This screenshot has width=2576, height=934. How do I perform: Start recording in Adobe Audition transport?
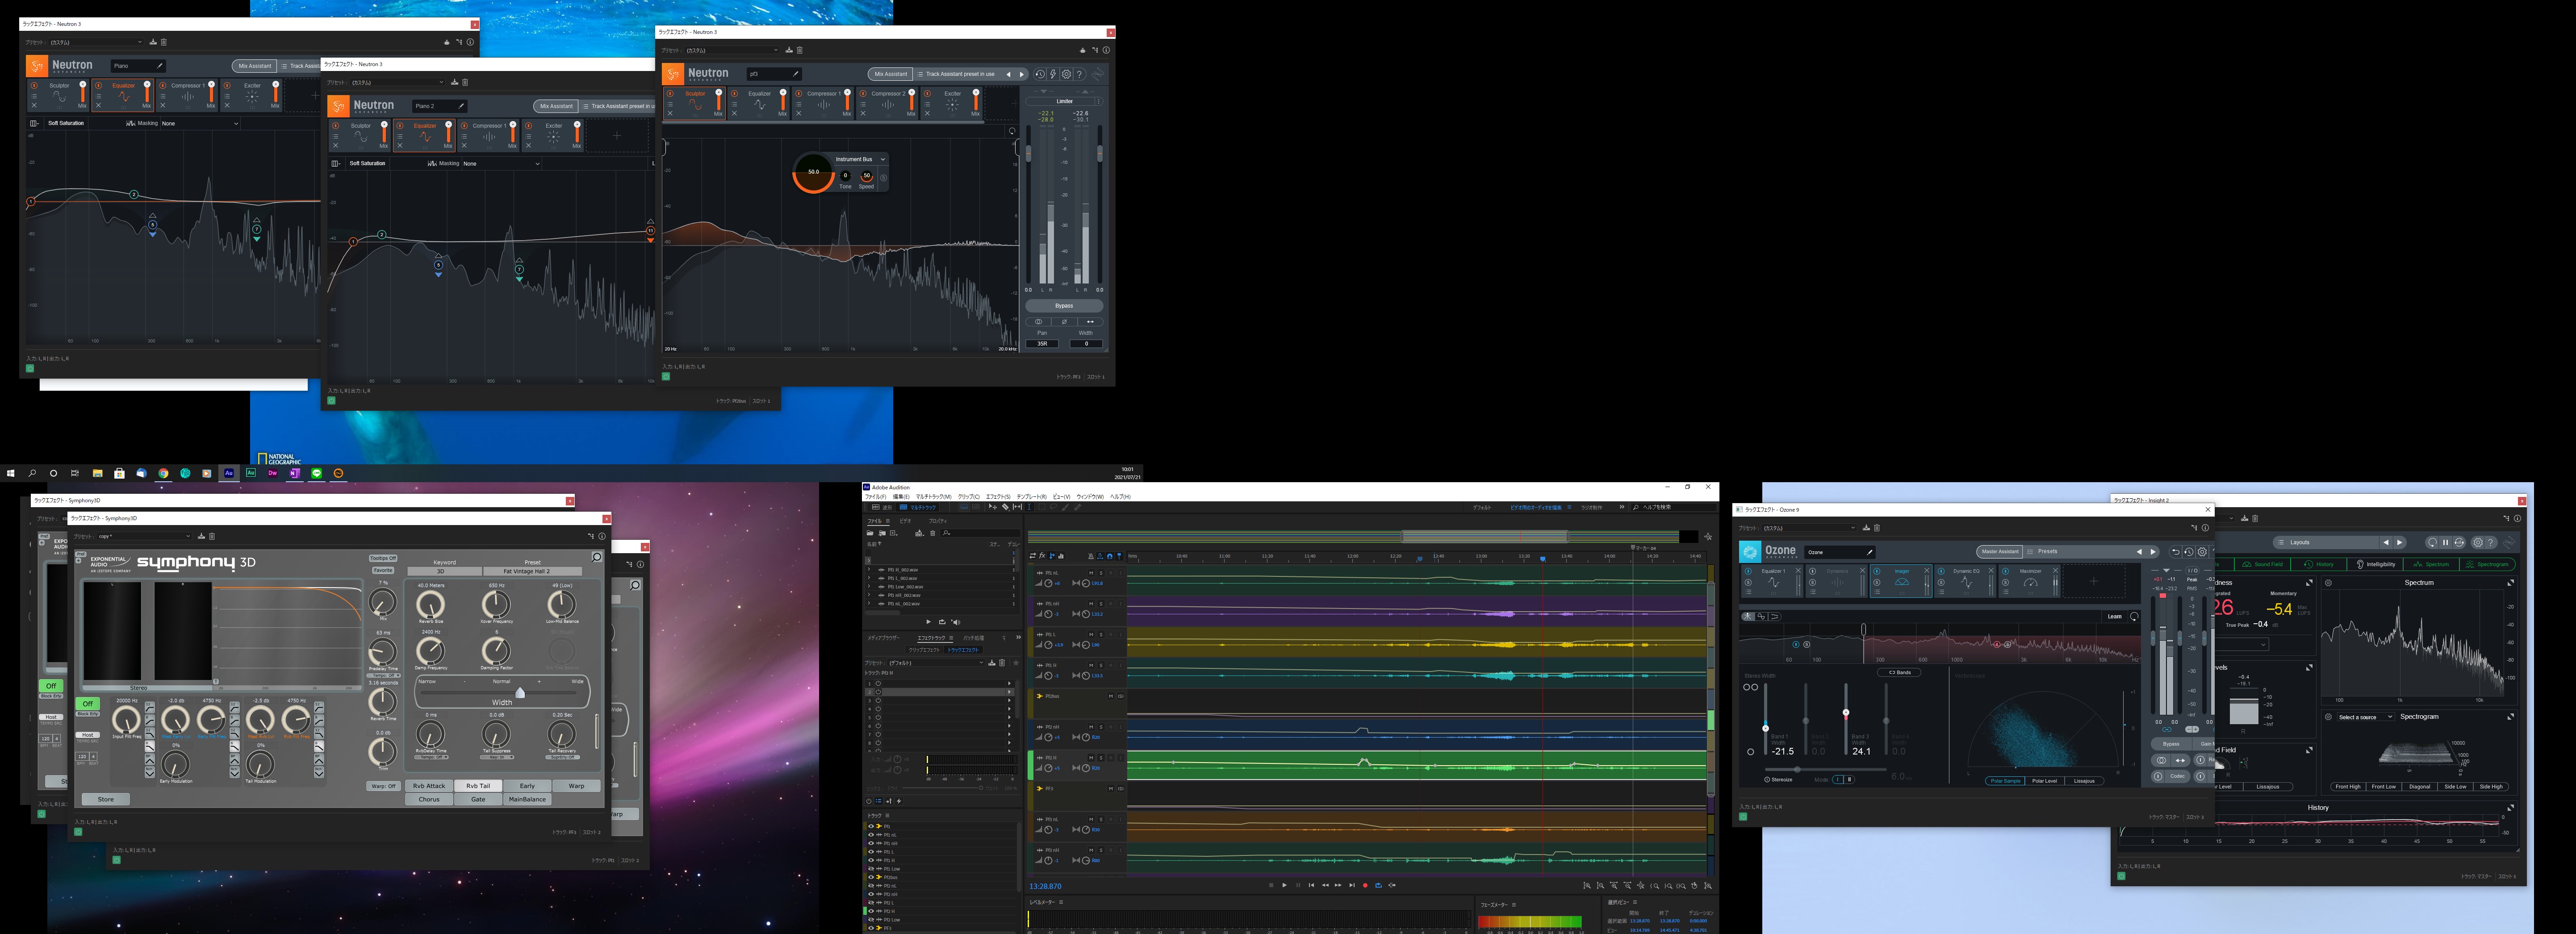click(1365, 885)
